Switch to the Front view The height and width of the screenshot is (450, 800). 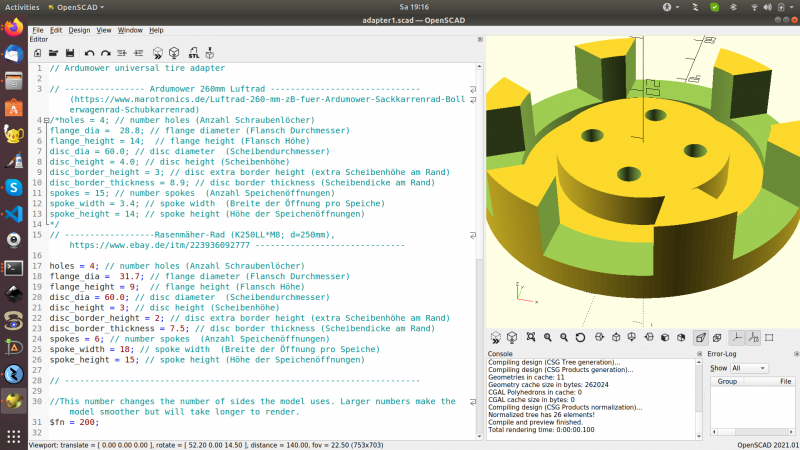pos(665,337)
